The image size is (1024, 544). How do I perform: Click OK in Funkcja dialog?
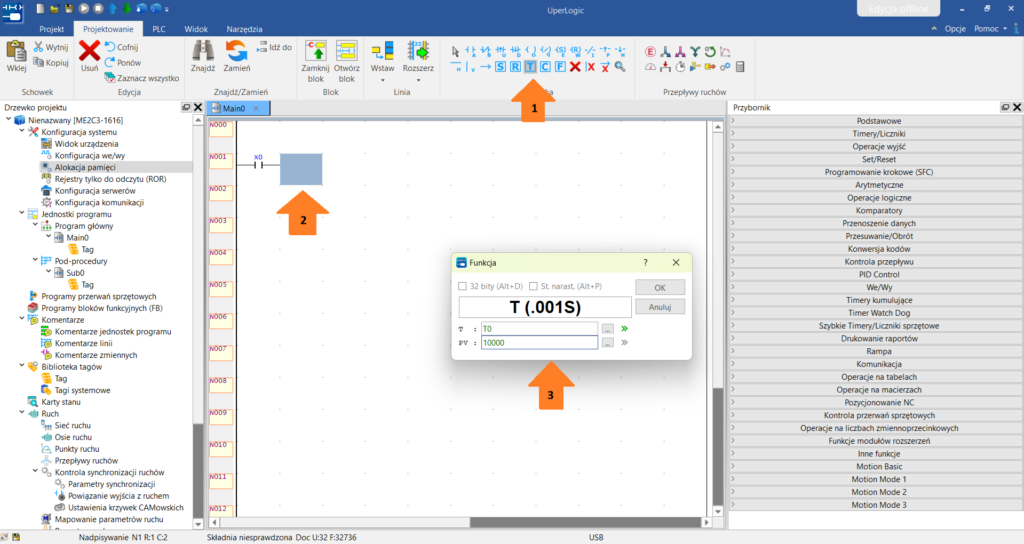point(660,287)
